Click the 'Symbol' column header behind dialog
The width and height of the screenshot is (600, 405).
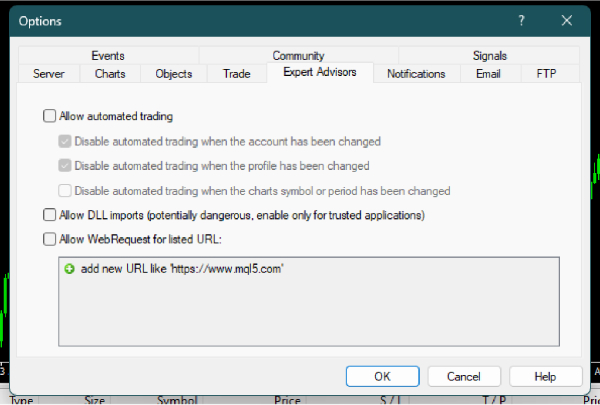[177, 400]
